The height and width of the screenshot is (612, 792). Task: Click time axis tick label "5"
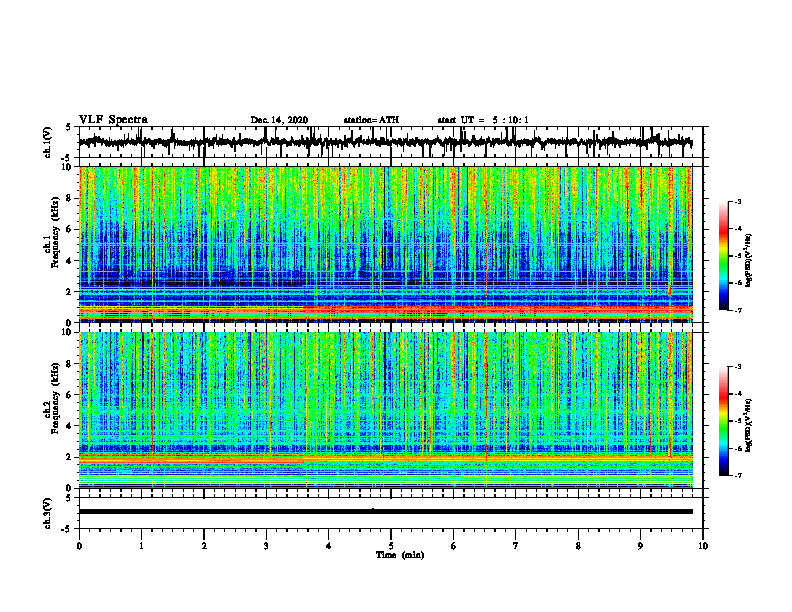pos(391,546)
